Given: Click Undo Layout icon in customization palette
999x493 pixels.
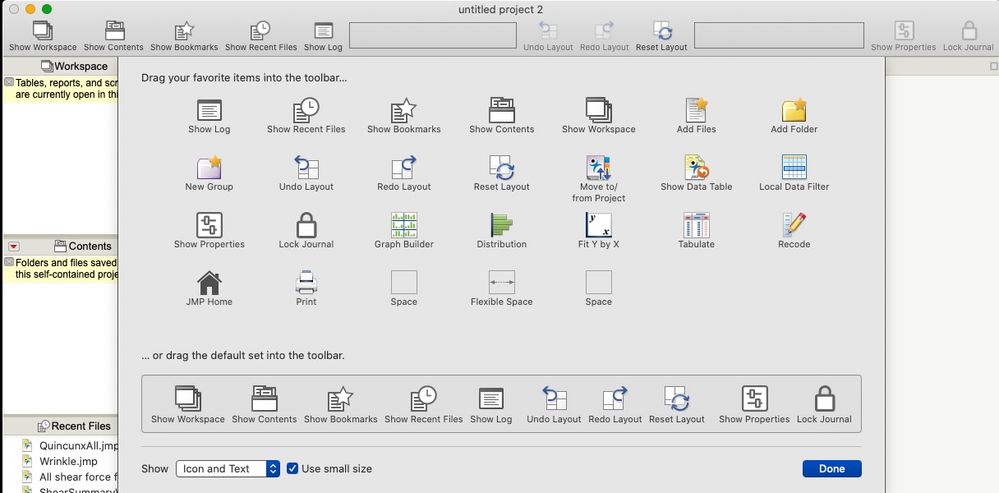Looking at the screenshot, I should click(x=306, y=168).
